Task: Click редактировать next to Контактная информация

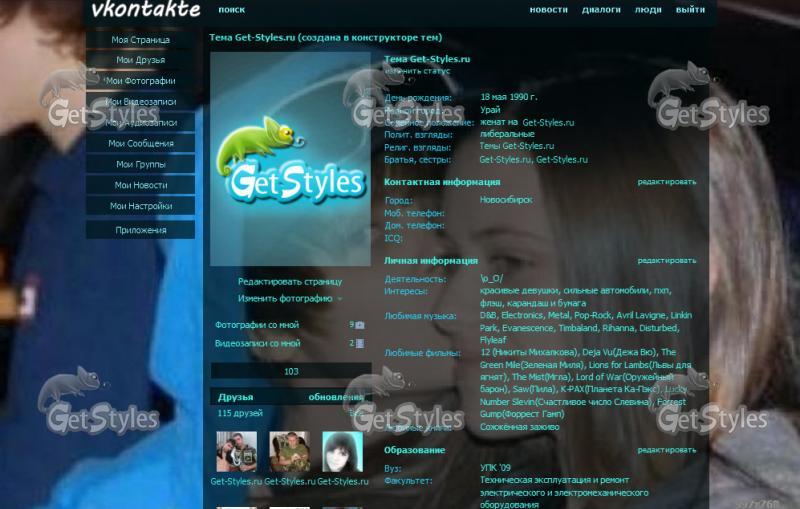Action: pyautogui.click(x=667, y=182)
